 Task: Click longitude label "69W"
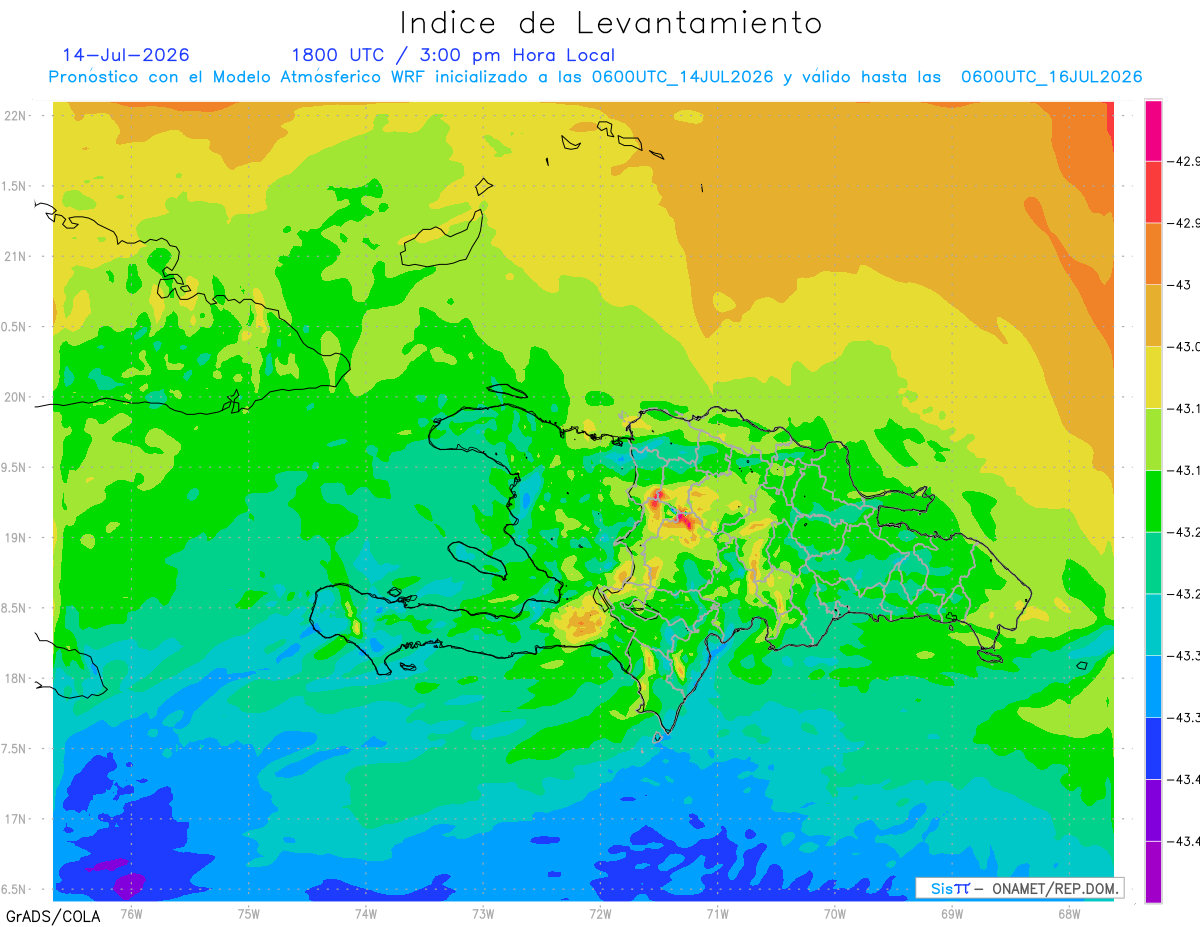click(952, 912)
